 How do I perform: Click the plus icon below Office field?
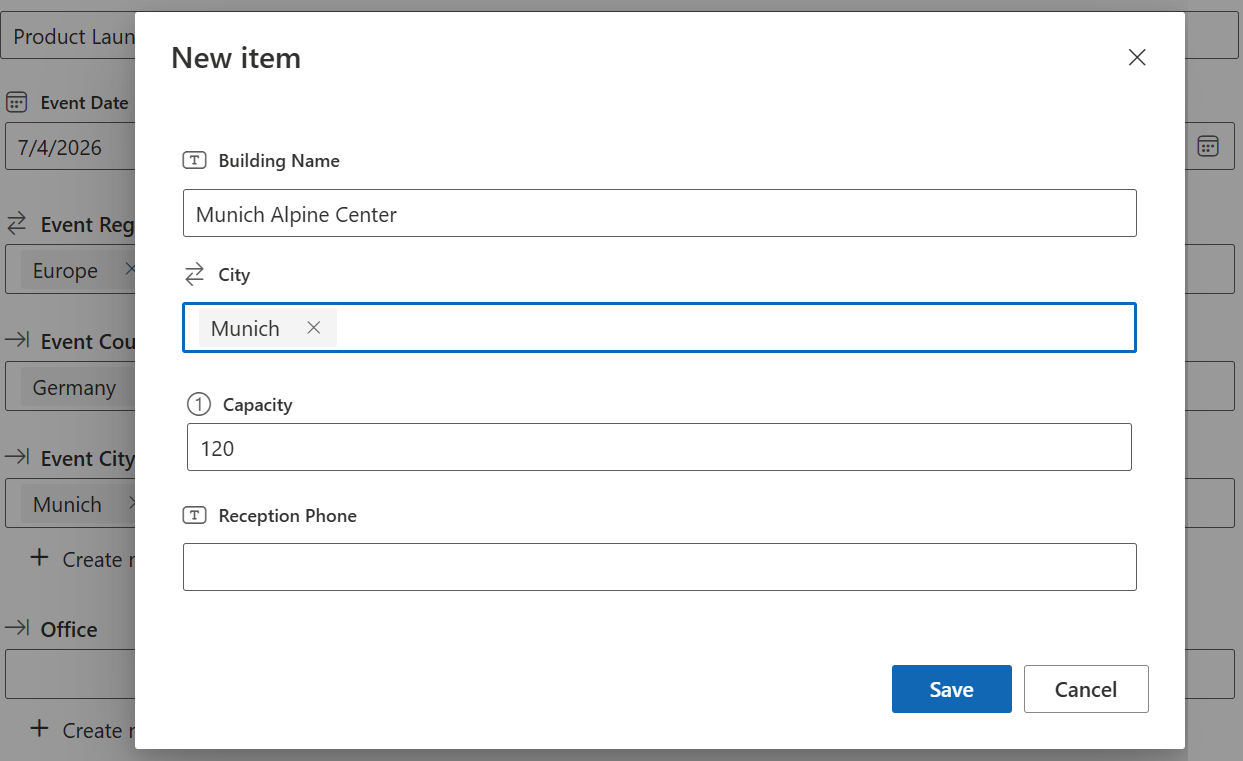click(x=39, y=729)
